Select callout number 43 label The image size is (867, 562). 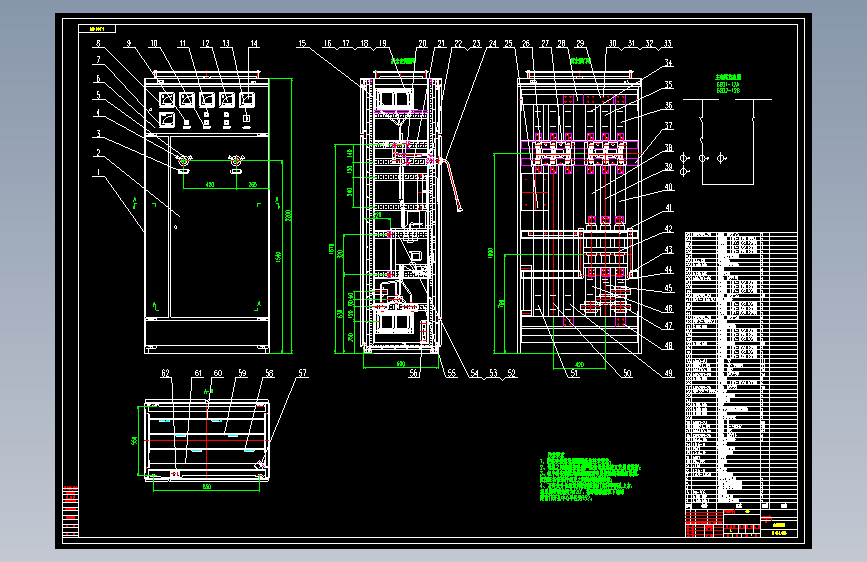[x=668, y=250]
